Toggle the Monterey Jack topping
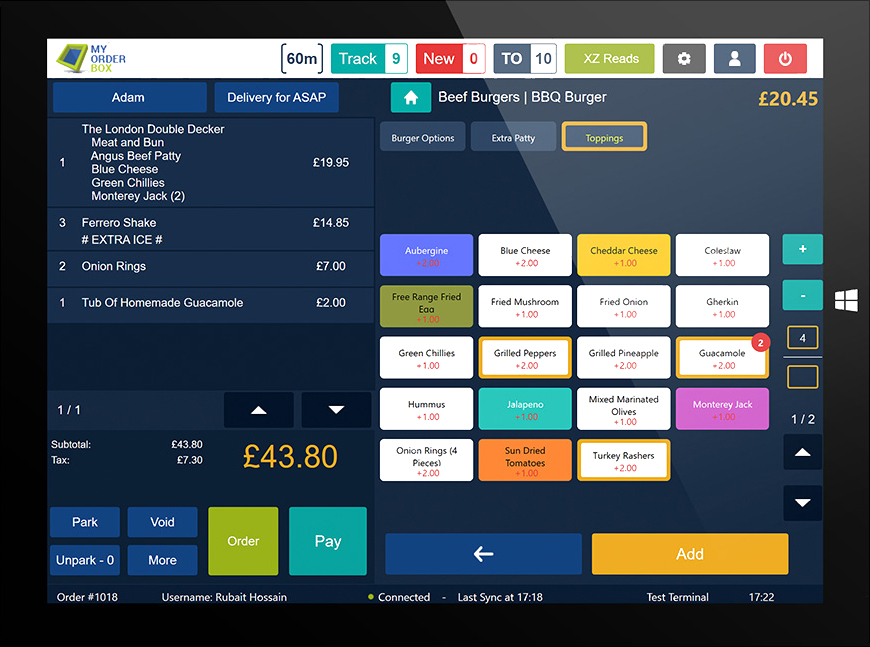 click(x=722, y=409)
